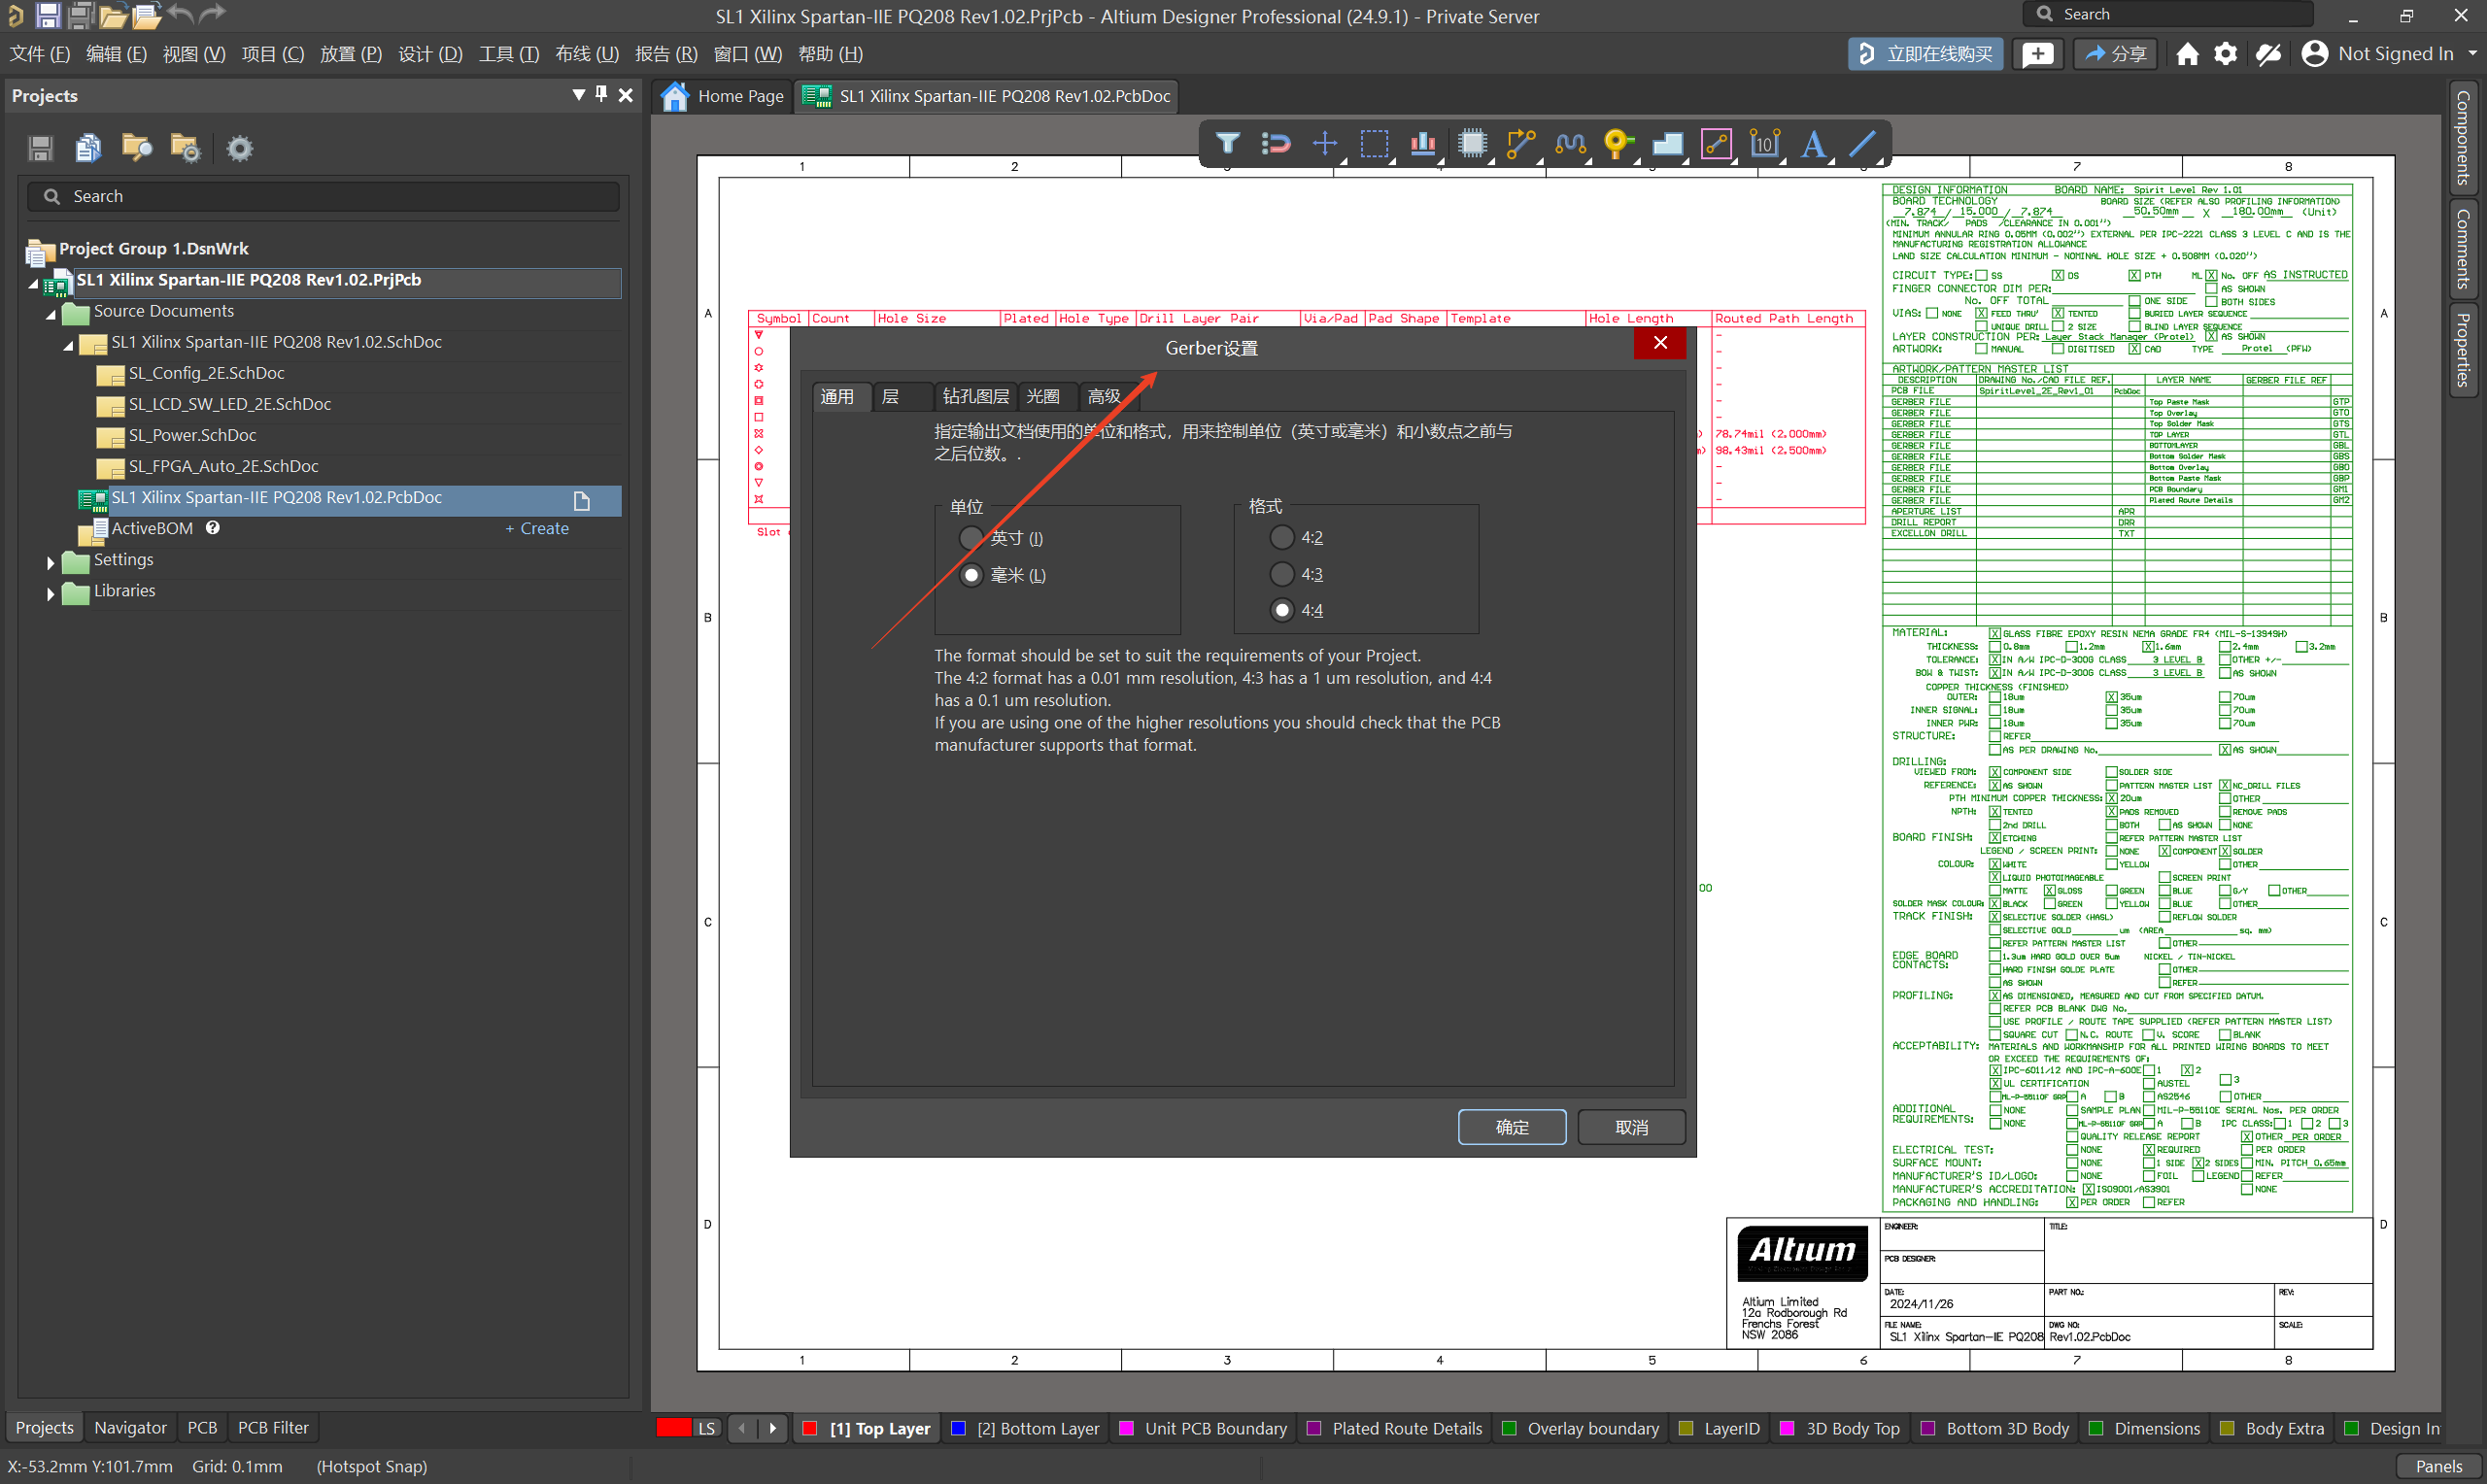Select the 英寸 (I) unit radio button
Screen dimensions: 2487x1484
pyautogui.click(x=971, y=538)
